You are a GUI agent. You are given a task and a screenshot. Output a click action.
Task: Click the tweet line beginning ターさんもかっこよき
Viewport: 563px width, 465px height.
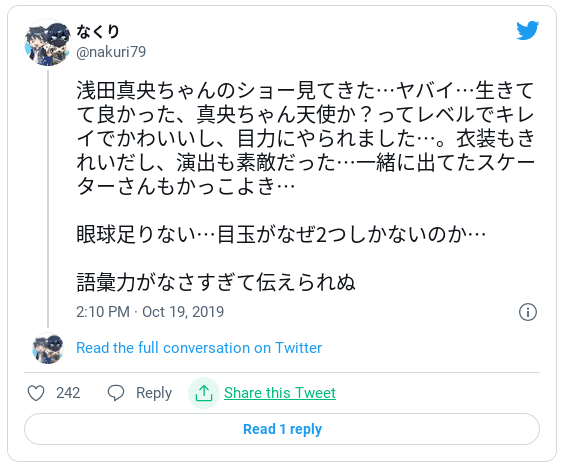pos(186,187)
